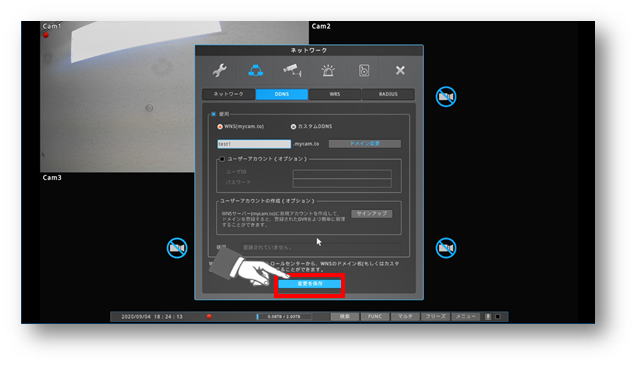The height and width of the screenshot is (366, 637).
Task: Close the network dialog with X icon
Action: point(400,71)
